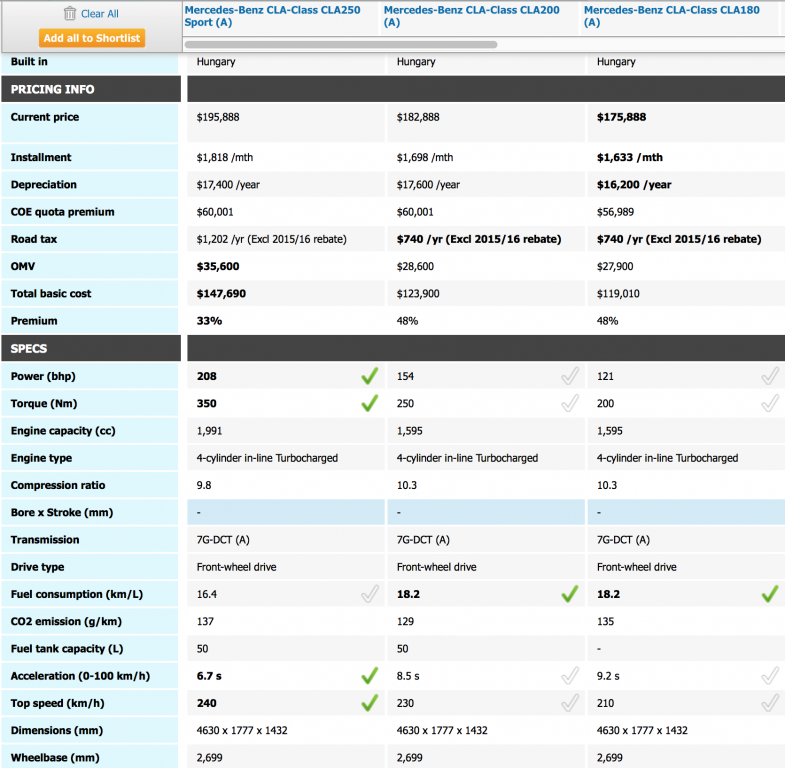The width and height of the screenshot is (785, 768).
Task: Open Mercedes-Benz CLA-Class CLA180 link
Action: coord(672,16)
